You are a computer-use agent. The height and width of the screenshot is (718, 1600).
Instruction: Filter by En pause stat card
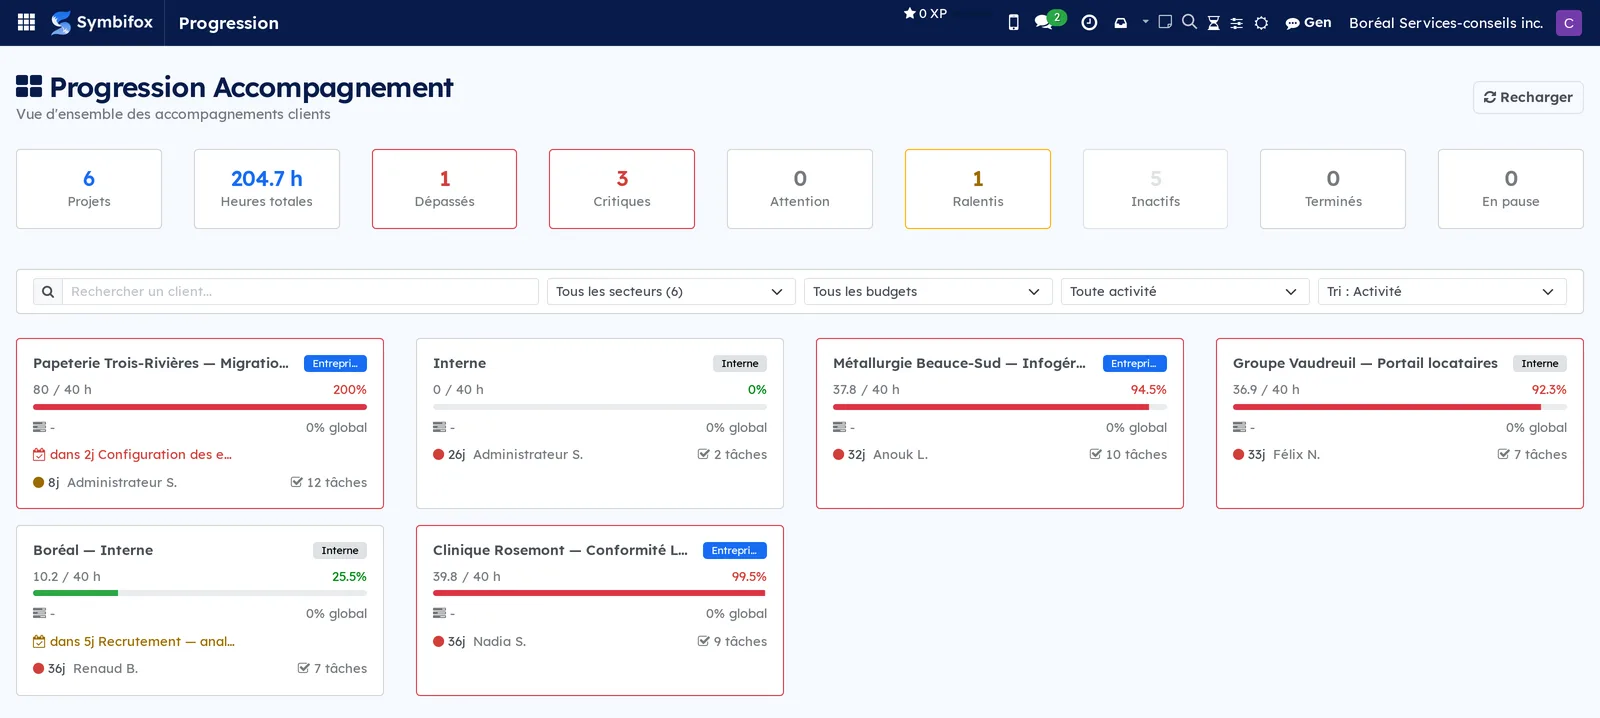click(1511, 189)
